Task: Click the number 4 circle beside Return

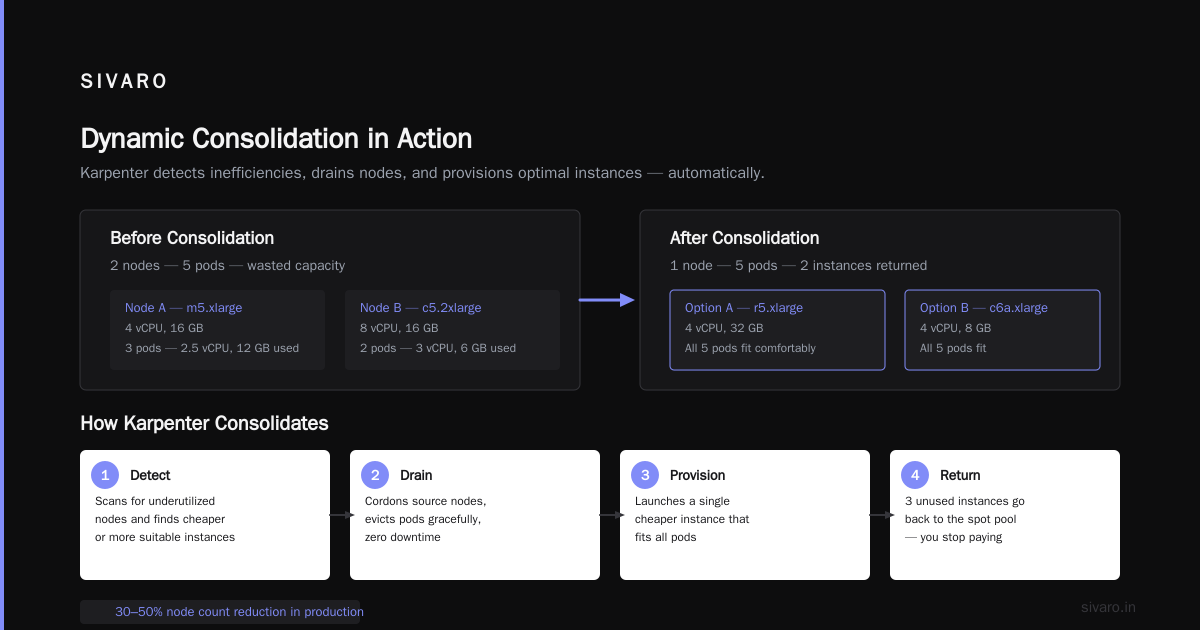Action: point(915,475)
